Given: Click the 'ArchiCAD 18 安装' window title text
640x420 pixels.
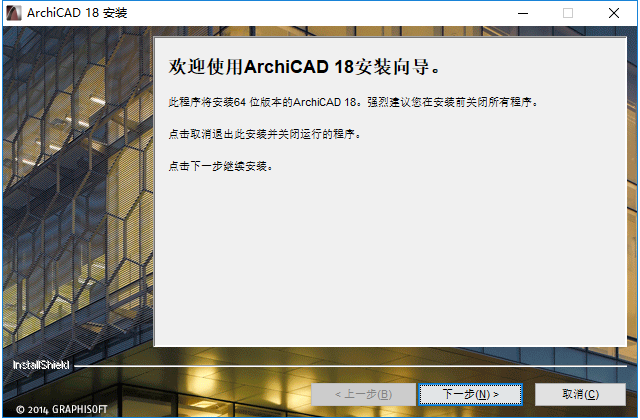Looking at the screenshot, I should (x=77, y=13).
